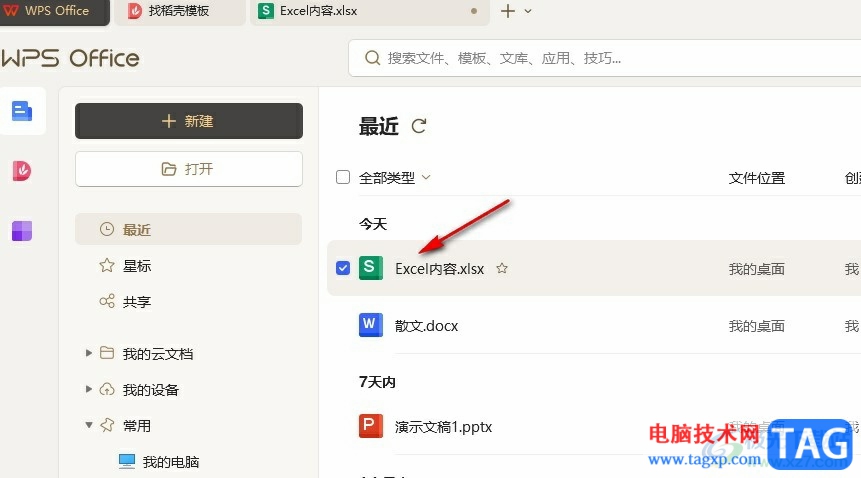Expand the 我的设备 tree node
861x478 pixels.
[x=88, y=389]
